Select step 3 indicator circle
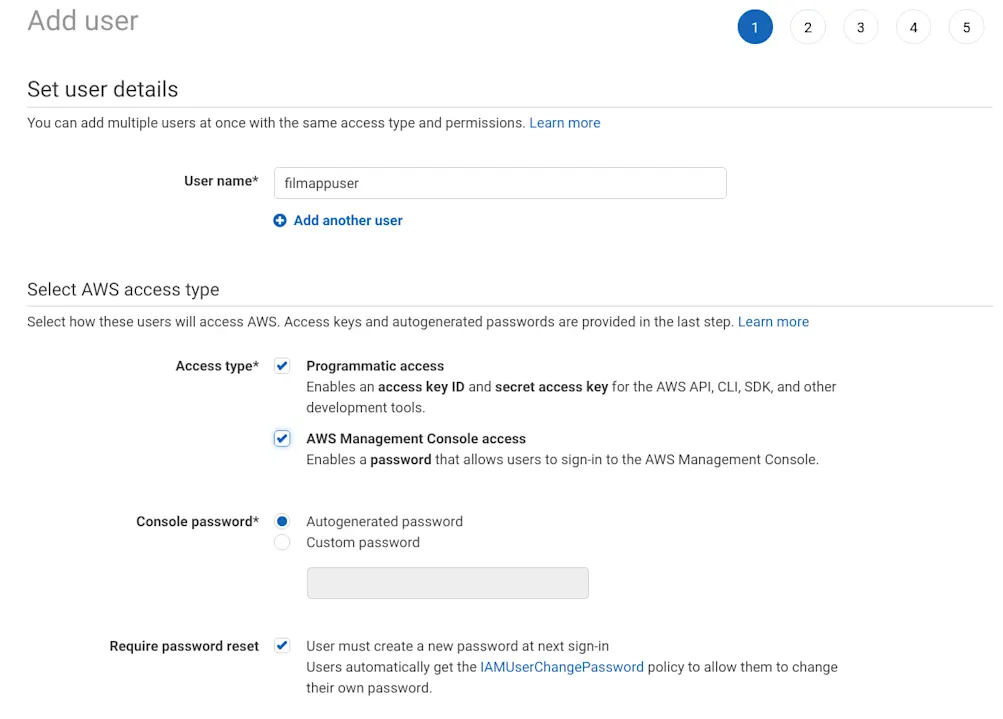Viewport: 1003px width, 719px height. [x=861, y=28]
